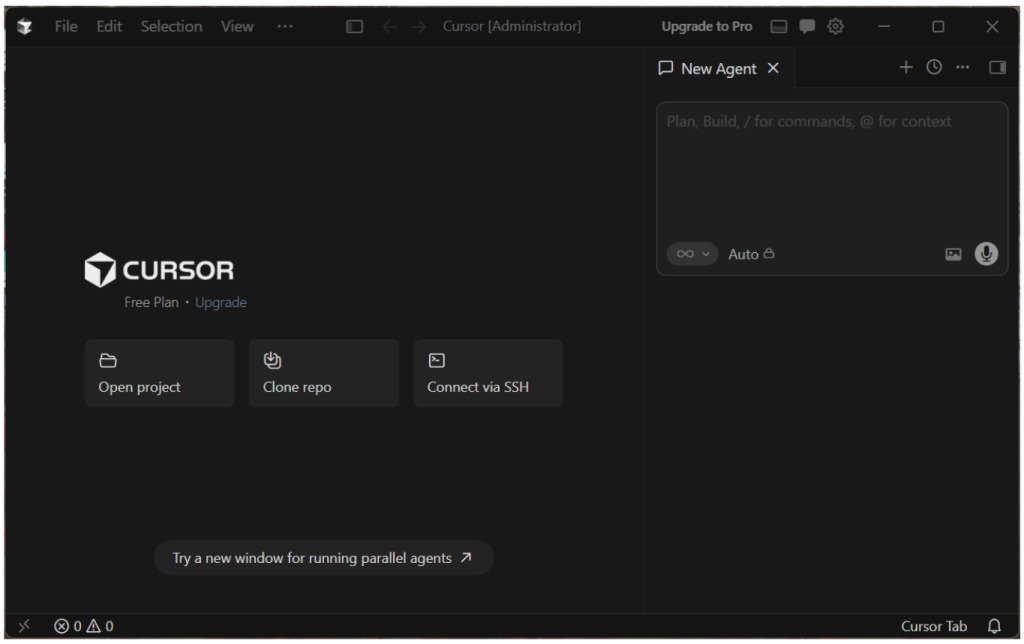This screenshot has width=1024, height=644.
Task: Open the Auto model selector
Action: (751, 254)
